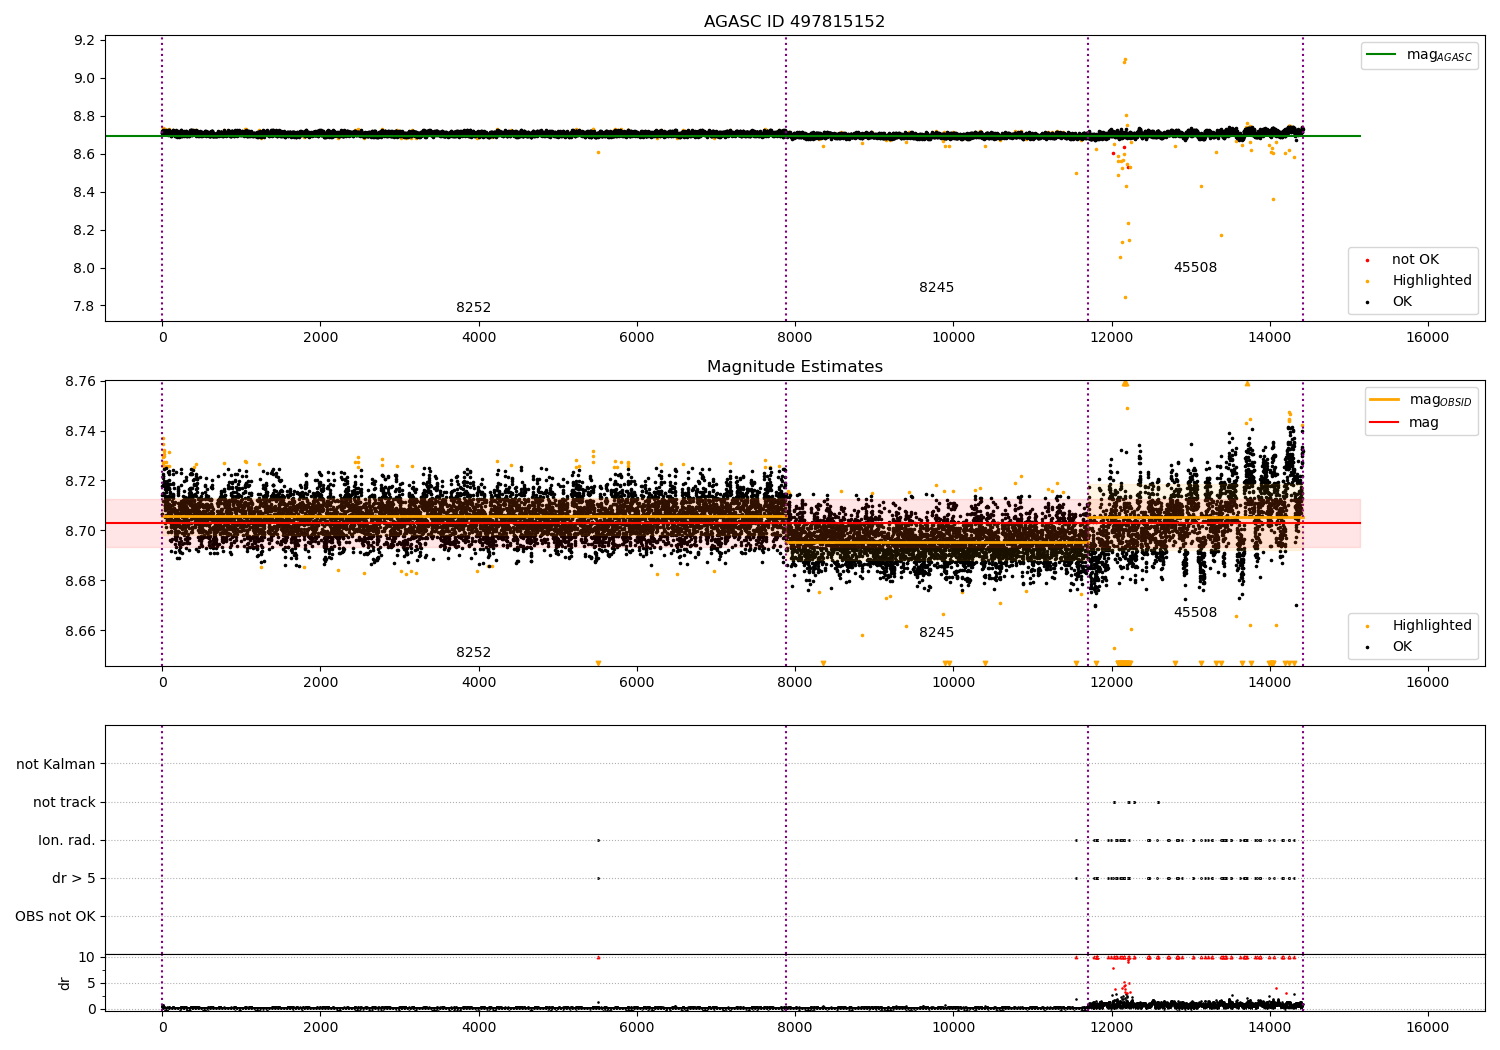The height and width of the screenshot is (1050, 1500).
Task: Click the 'not Kalman' row label
Action: click(56, 764)
